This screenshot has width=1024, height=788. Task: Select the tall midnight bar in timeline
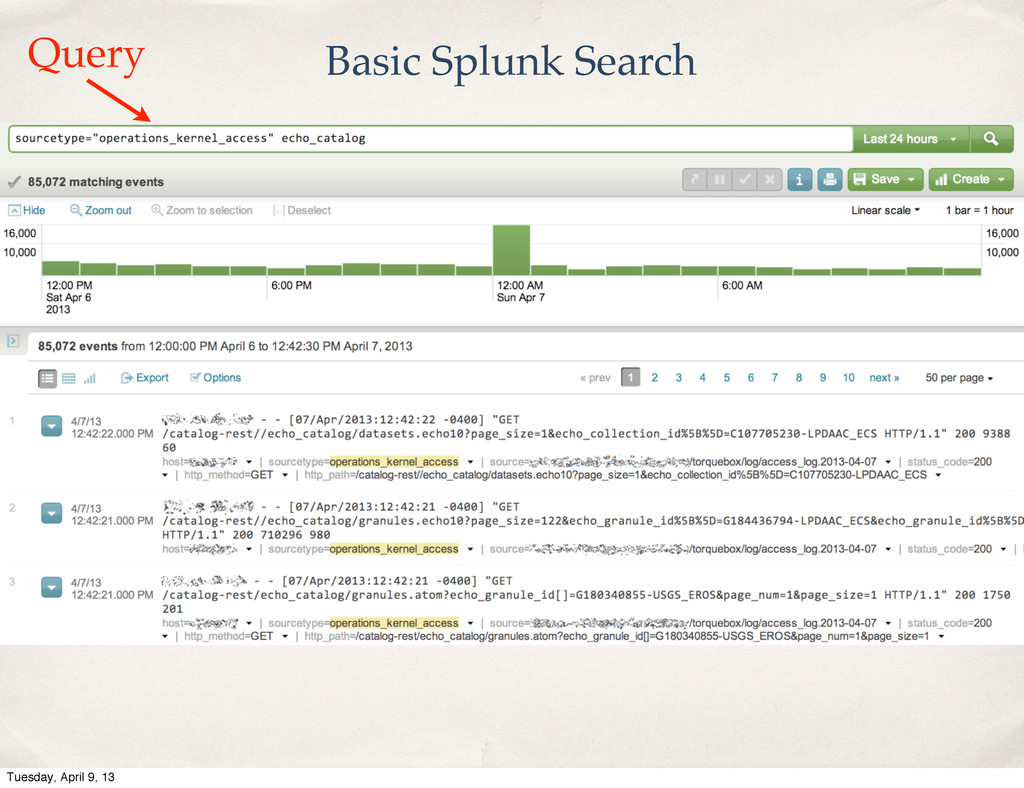[511, 250]
